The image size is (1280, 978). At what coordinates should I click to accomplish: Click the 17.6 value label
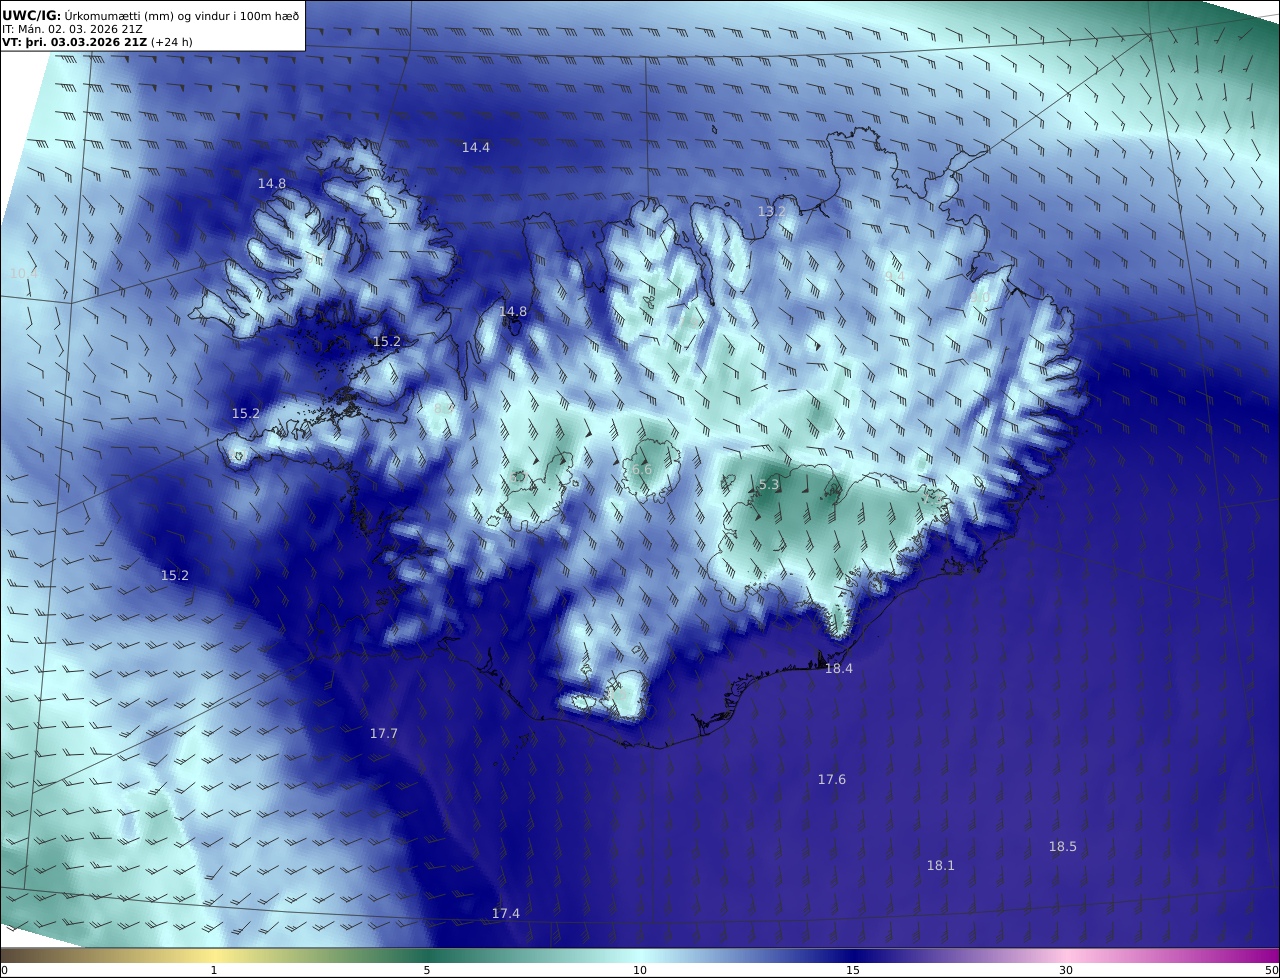pyautogui.click(x=832, y=780)
